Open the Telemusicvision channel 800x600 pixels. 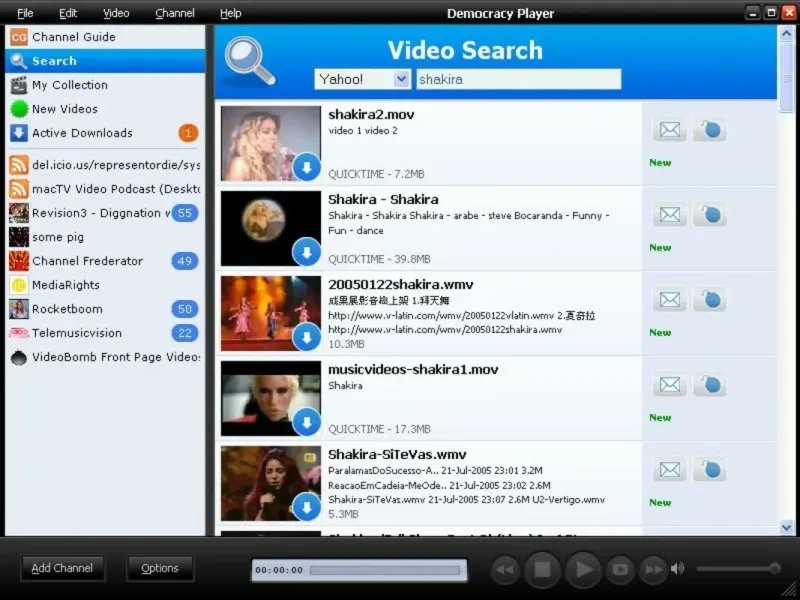click(x=105, y=333)
